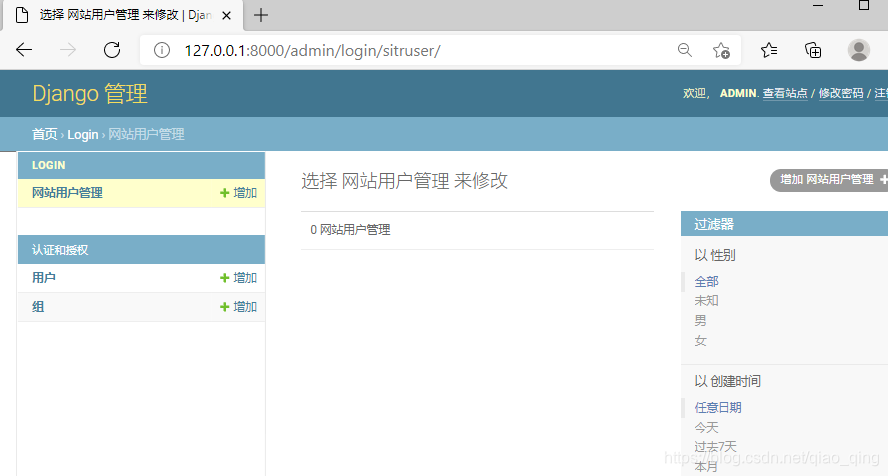Open 组 in the sidebar

click(x=38, y=307)
